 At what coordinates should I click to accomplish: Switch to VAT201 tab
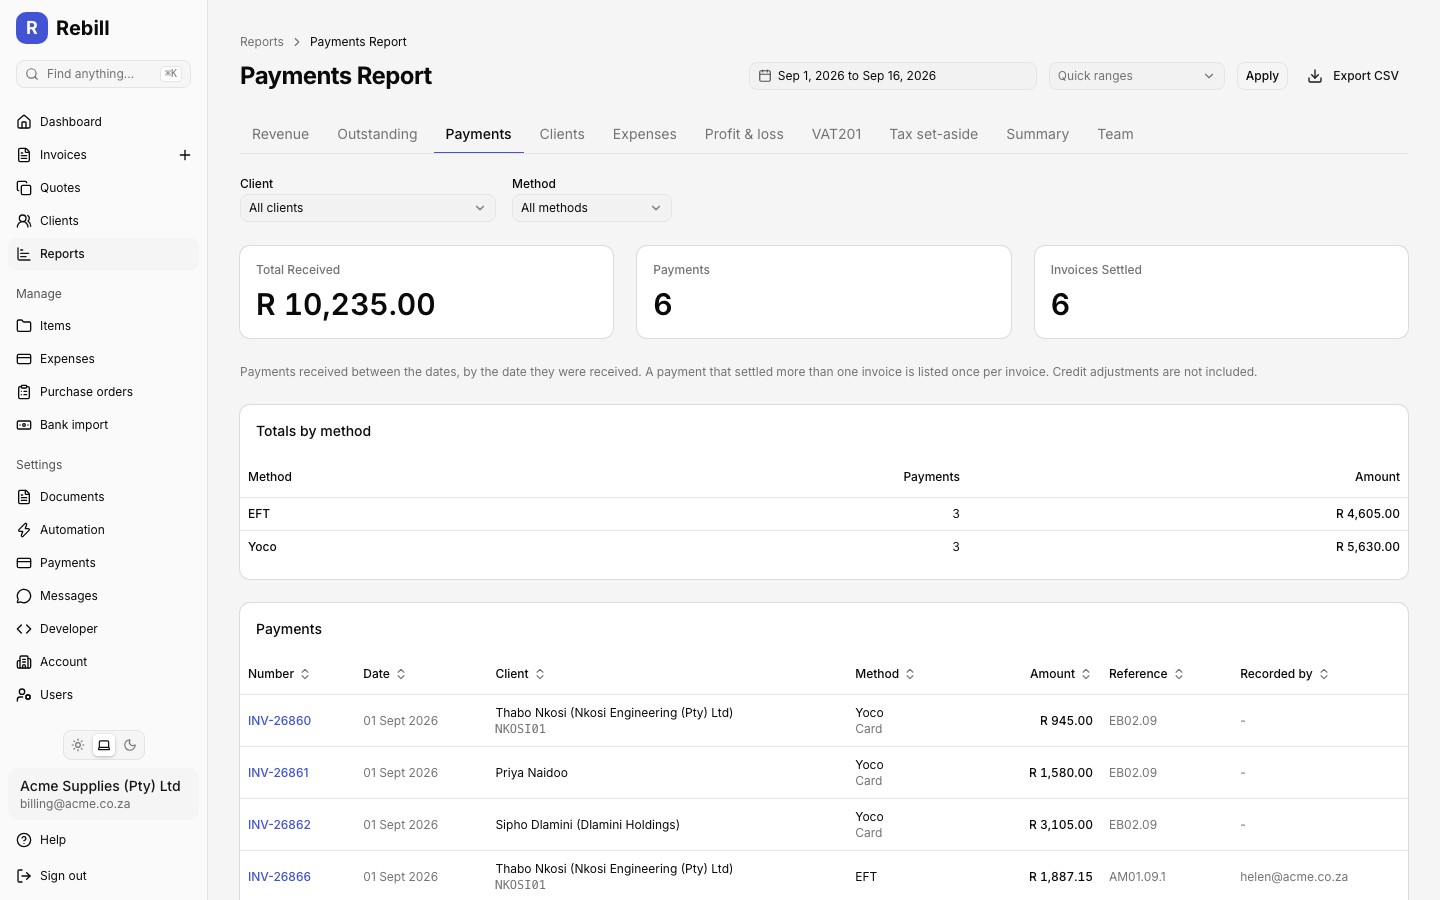tap(836, 134)
